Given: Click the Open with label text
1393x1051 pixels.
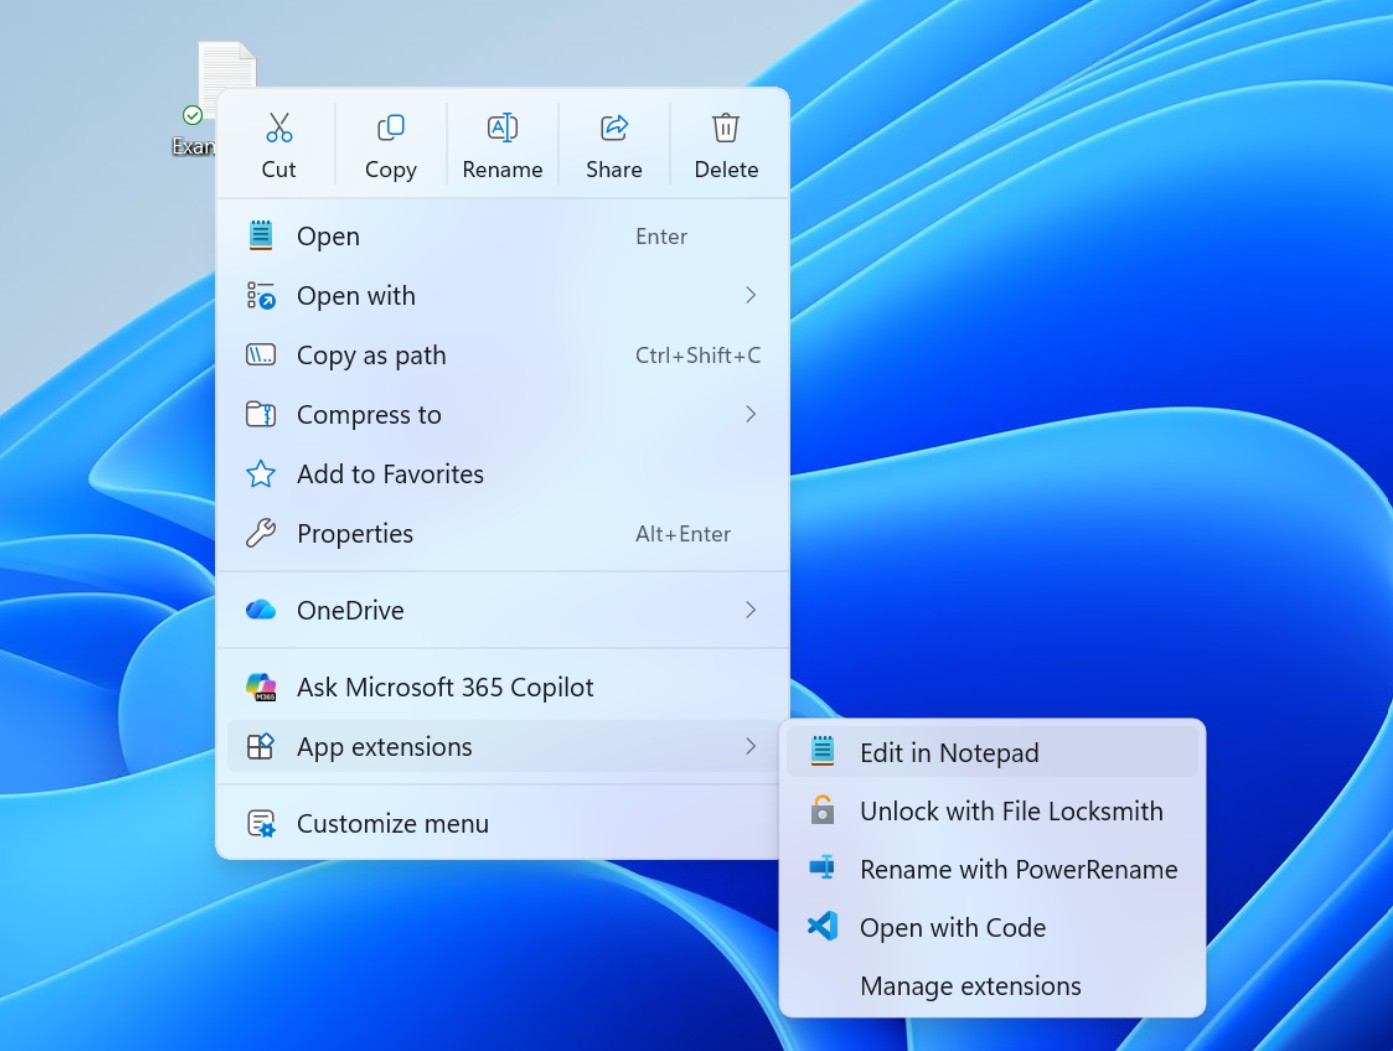Looking at the screenshot, I should [356, 296].
